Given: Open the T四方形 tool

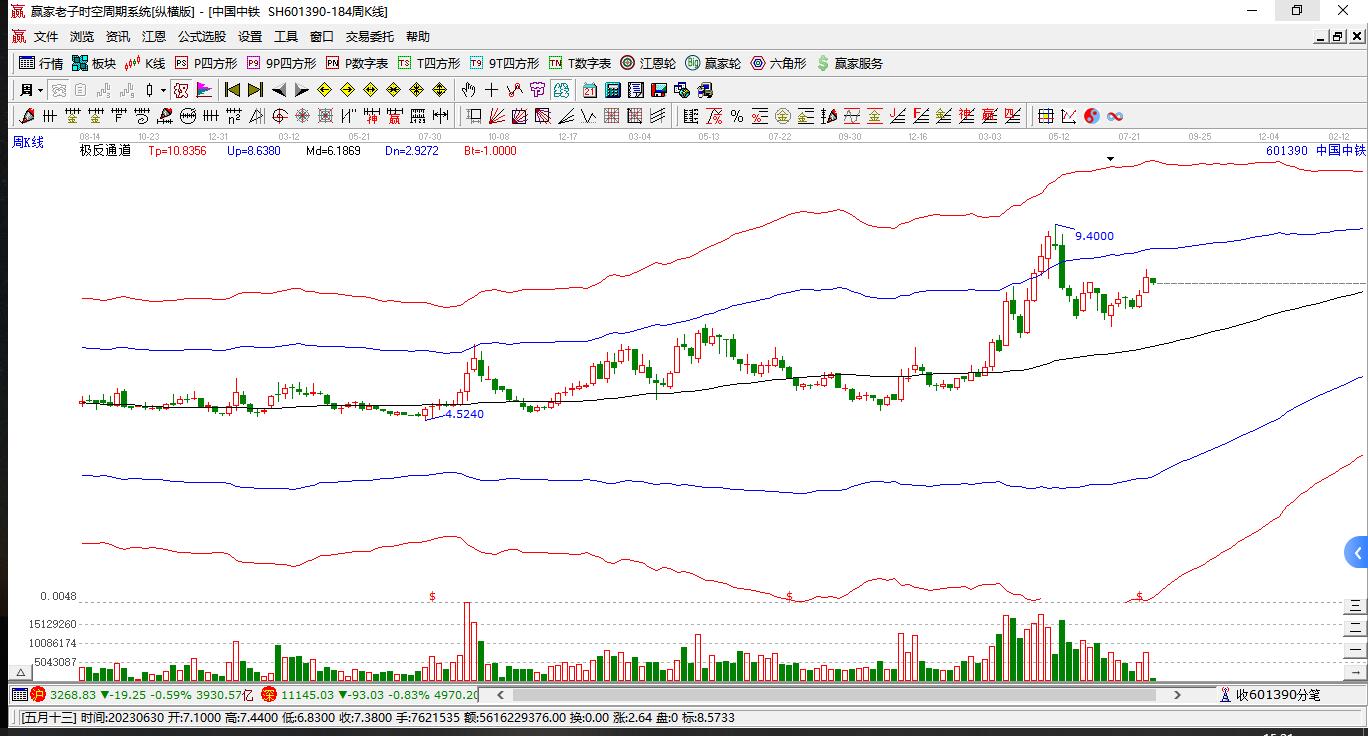Looking at the screenshot, I should (429, 63).
